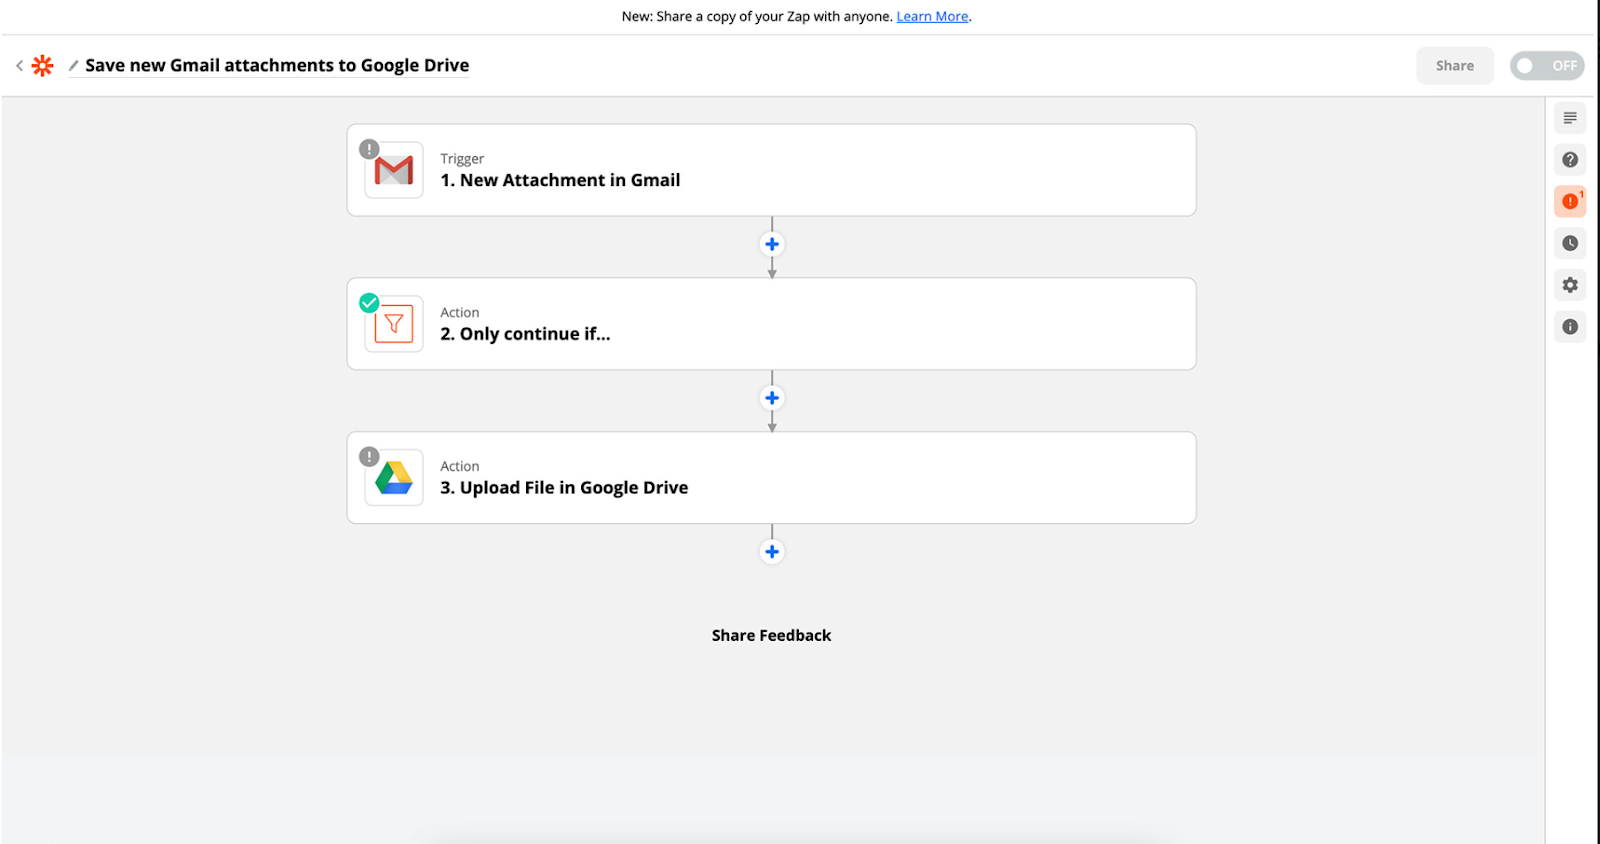Viewport: 1600px width, 844px height.
Task: Click the Gmail app icon in step 1
Action: [x=394, y=170]
